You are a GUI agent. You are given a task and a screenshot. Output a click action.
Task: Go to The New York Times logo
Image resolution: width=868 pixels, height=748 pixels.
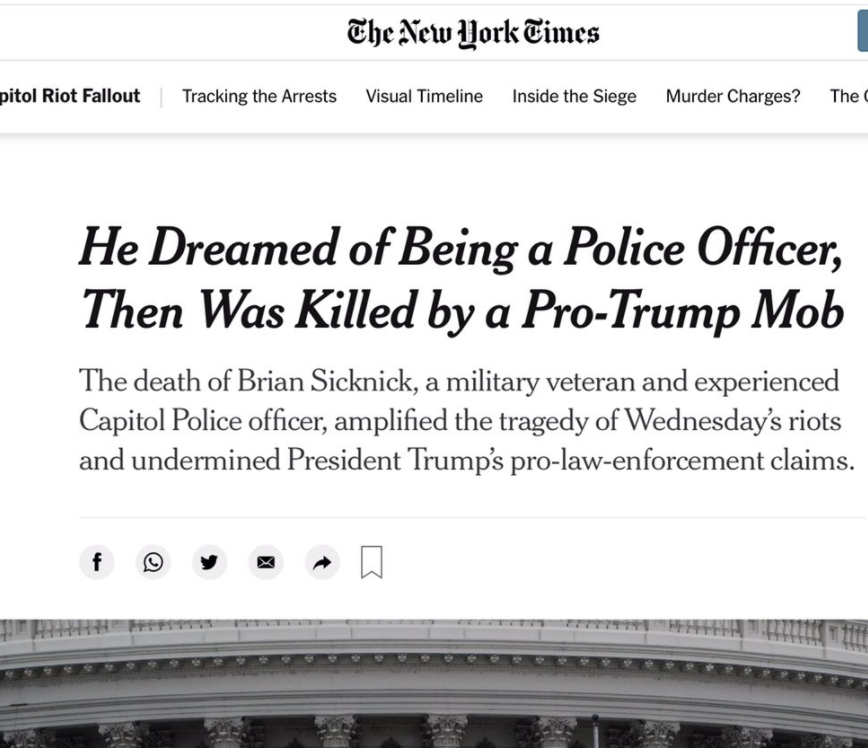(473, 33)
